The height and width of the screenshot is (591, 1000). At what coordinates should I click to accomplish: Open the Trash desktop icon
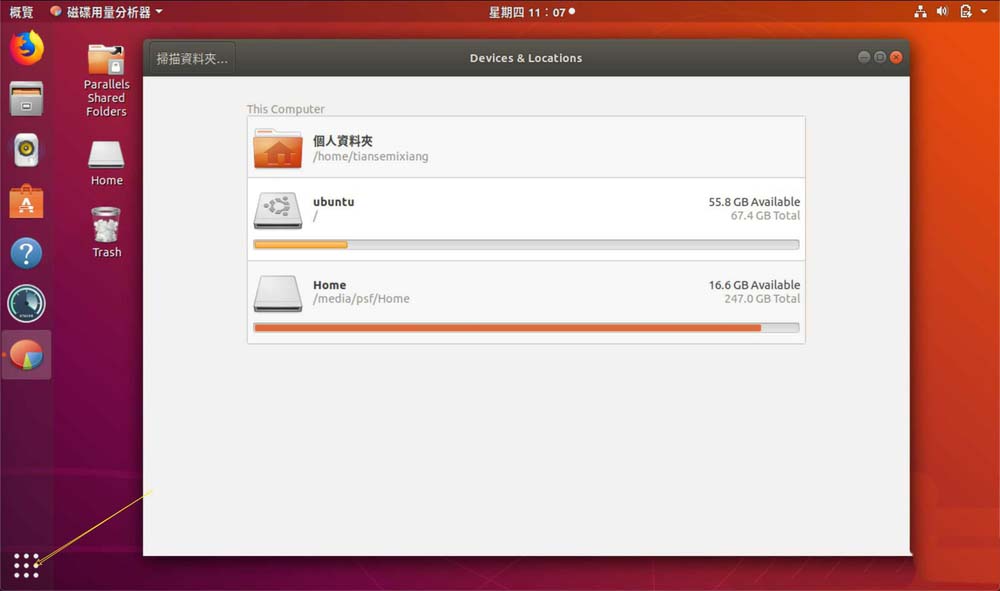[107, 233]
